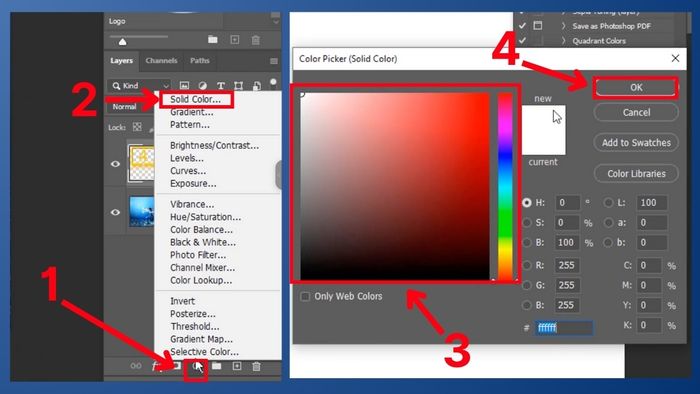The height and width of the screenshot is (394, 700).
Task: Click the new group folder icon in Libraries panel
Action: (x=213, y=40)
